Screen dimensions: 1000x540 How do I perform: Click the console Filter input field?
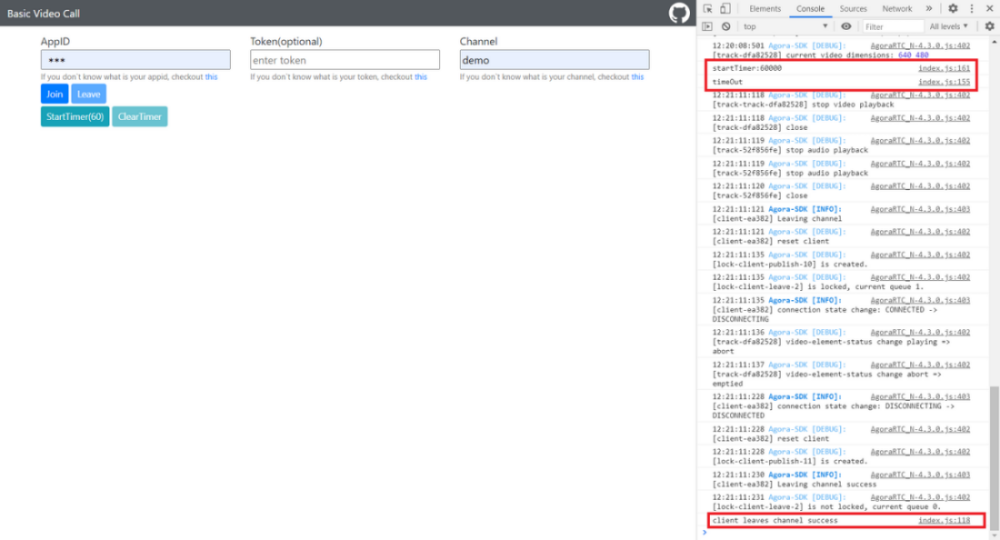click(x=892, y=26)
